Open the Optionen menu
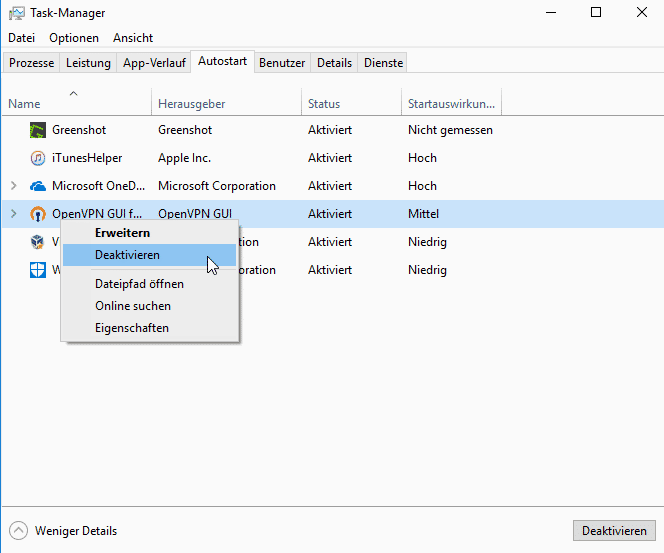This screenshot has height=553, width=664. [74, 38]
